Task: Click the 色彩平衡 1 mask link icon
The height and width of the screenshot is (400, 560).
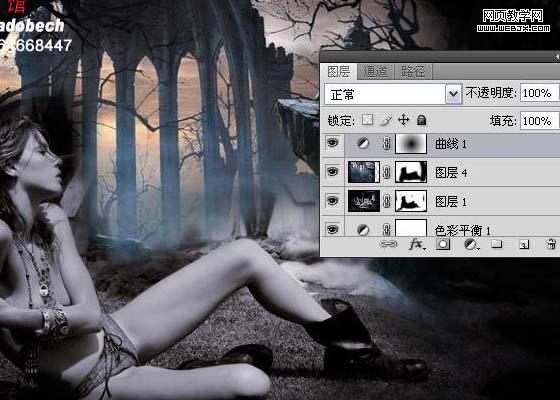Action: (386, 230)
